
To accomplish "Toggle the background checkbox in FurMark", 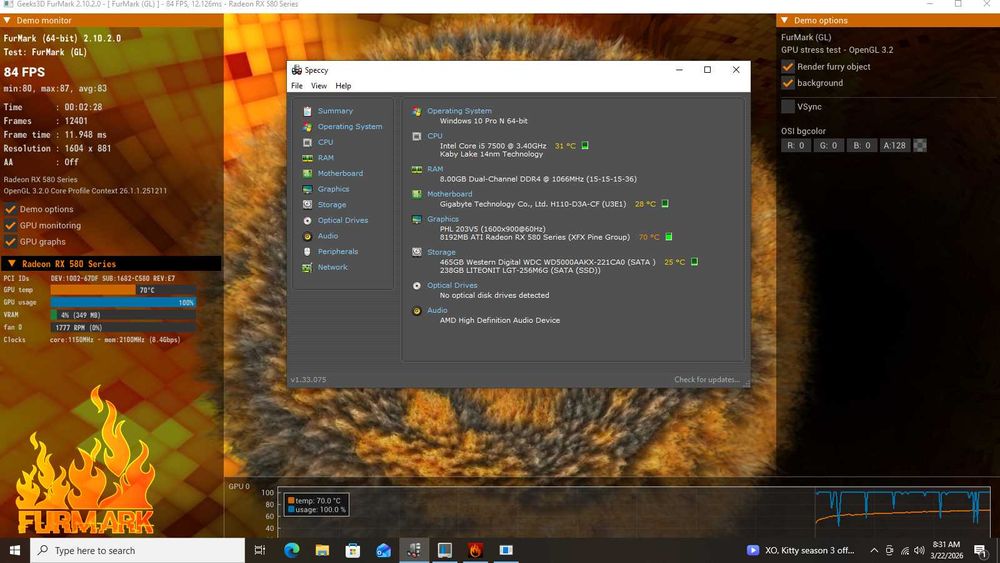I will [788, 83].
